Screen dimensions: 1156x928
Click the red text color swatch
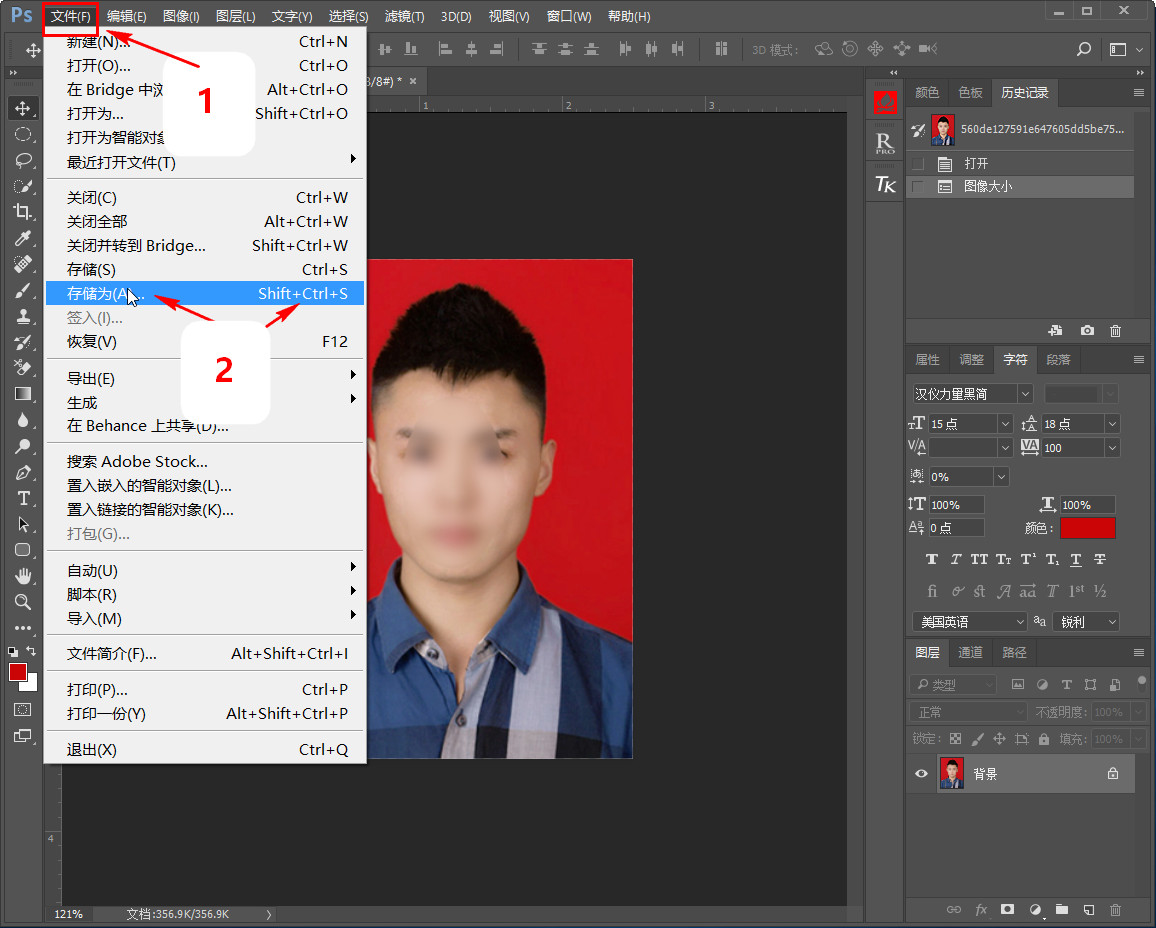click(x=1087, y=528)
